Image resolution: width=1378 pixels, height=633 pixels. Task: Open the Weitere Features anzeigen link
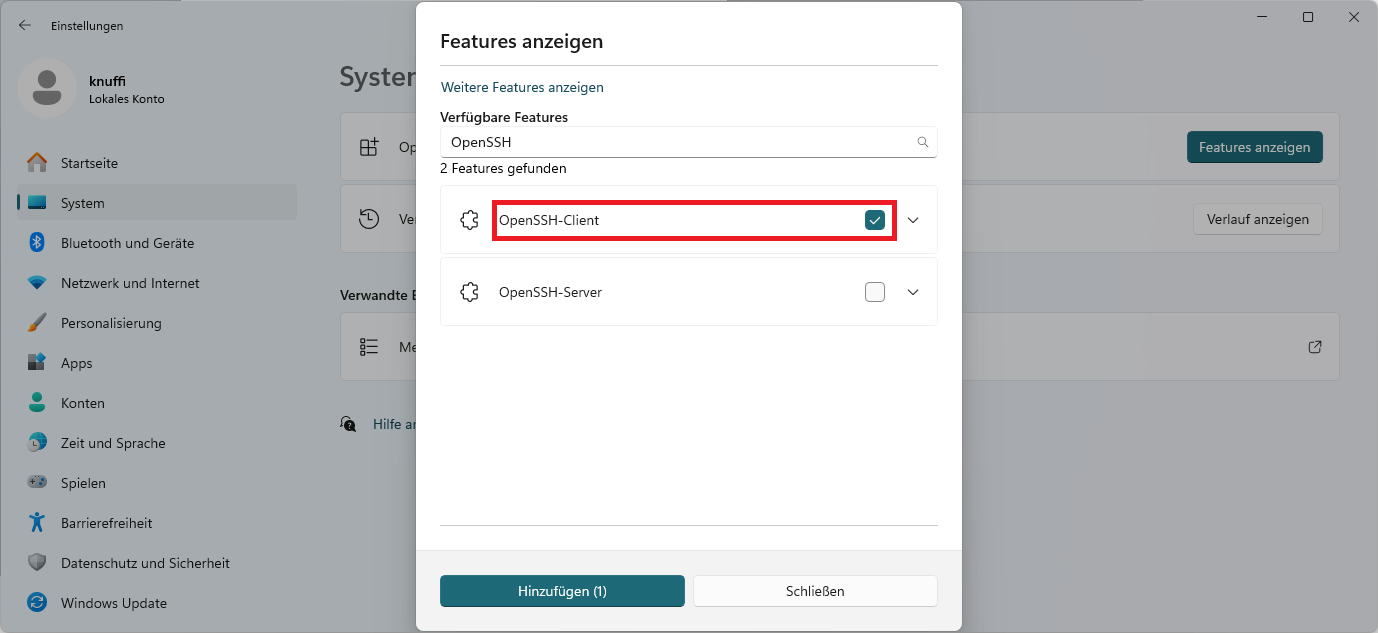(521, 87)
